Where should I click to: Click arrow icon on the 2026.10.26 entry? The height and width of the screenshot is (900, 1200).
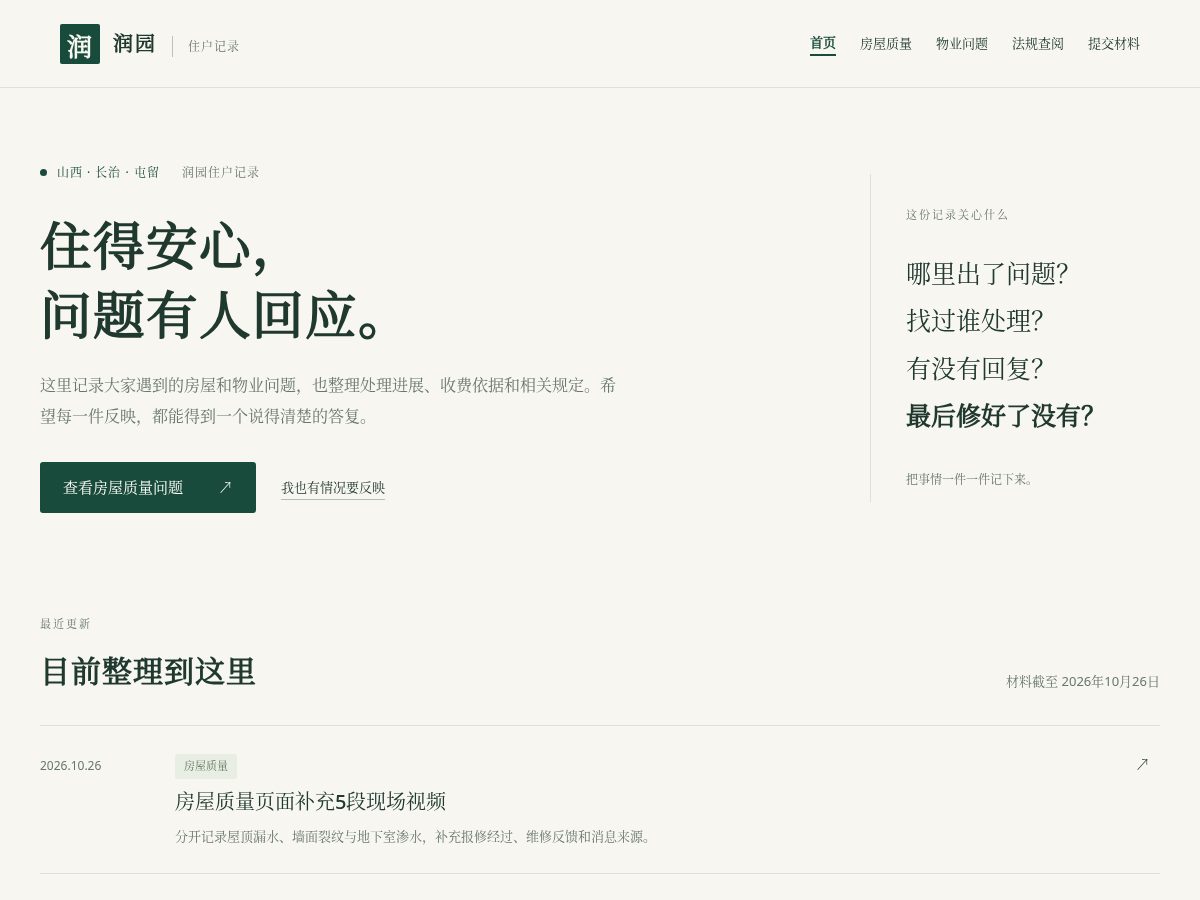(x=1142, y=764)
